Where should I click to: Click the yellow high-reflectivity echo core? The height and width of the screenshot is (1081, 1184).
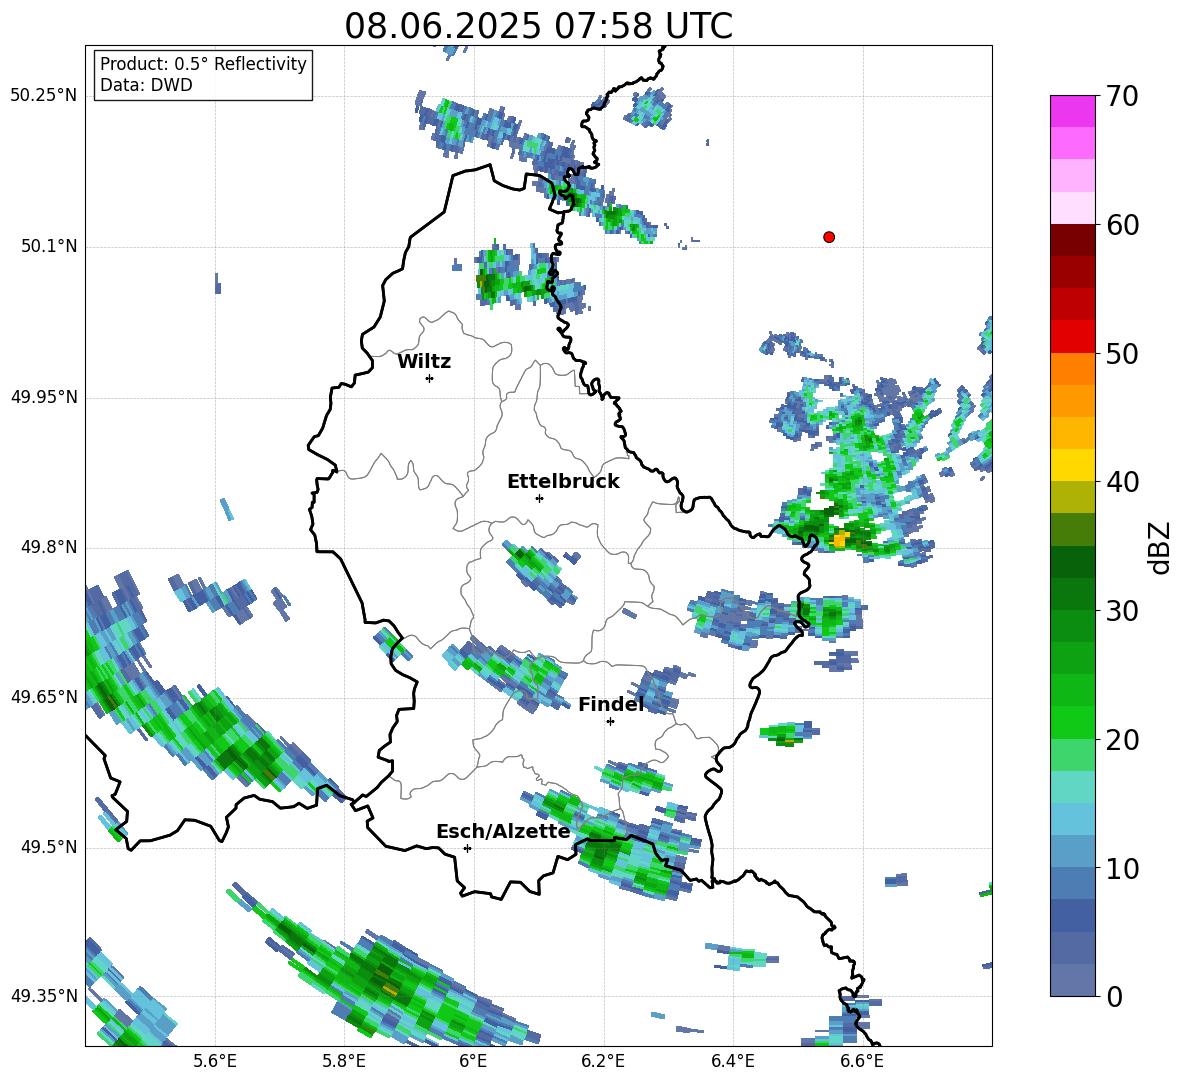pos(840,539)
